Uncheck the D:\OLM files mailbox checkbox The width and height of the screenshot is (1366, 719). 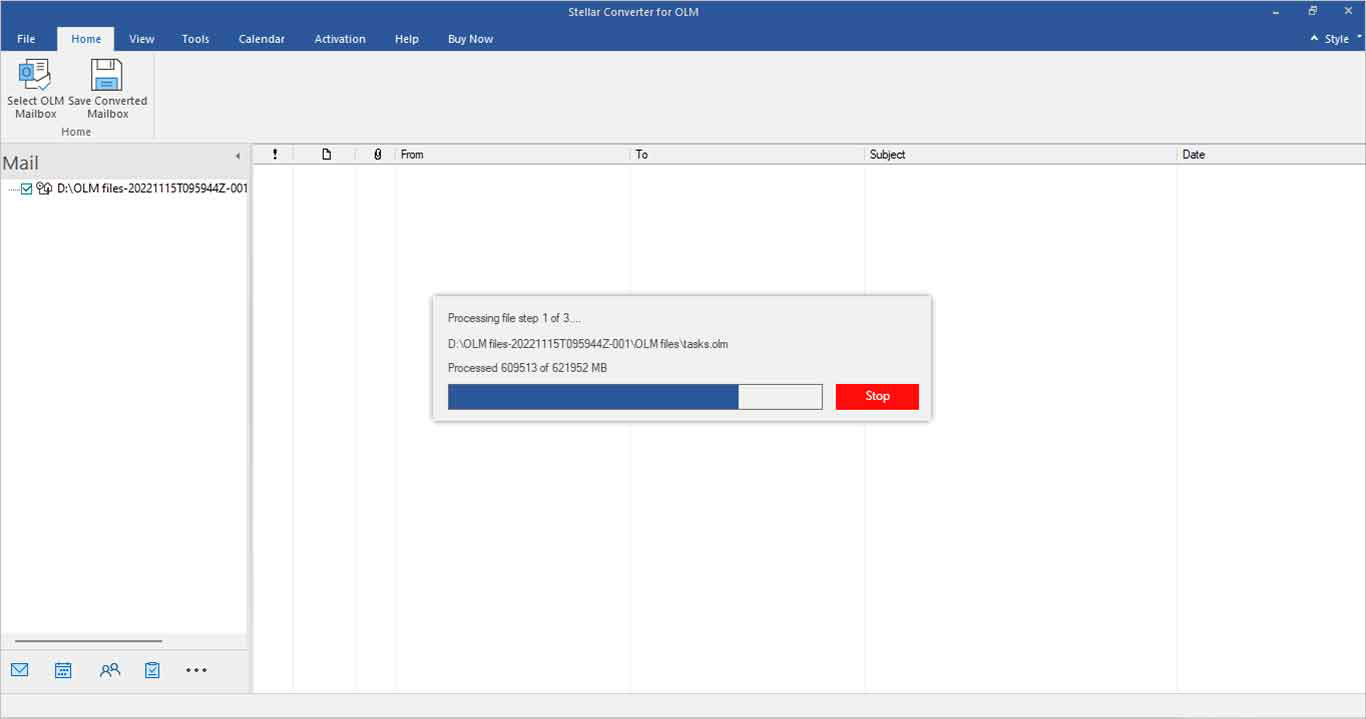[27, 189]
